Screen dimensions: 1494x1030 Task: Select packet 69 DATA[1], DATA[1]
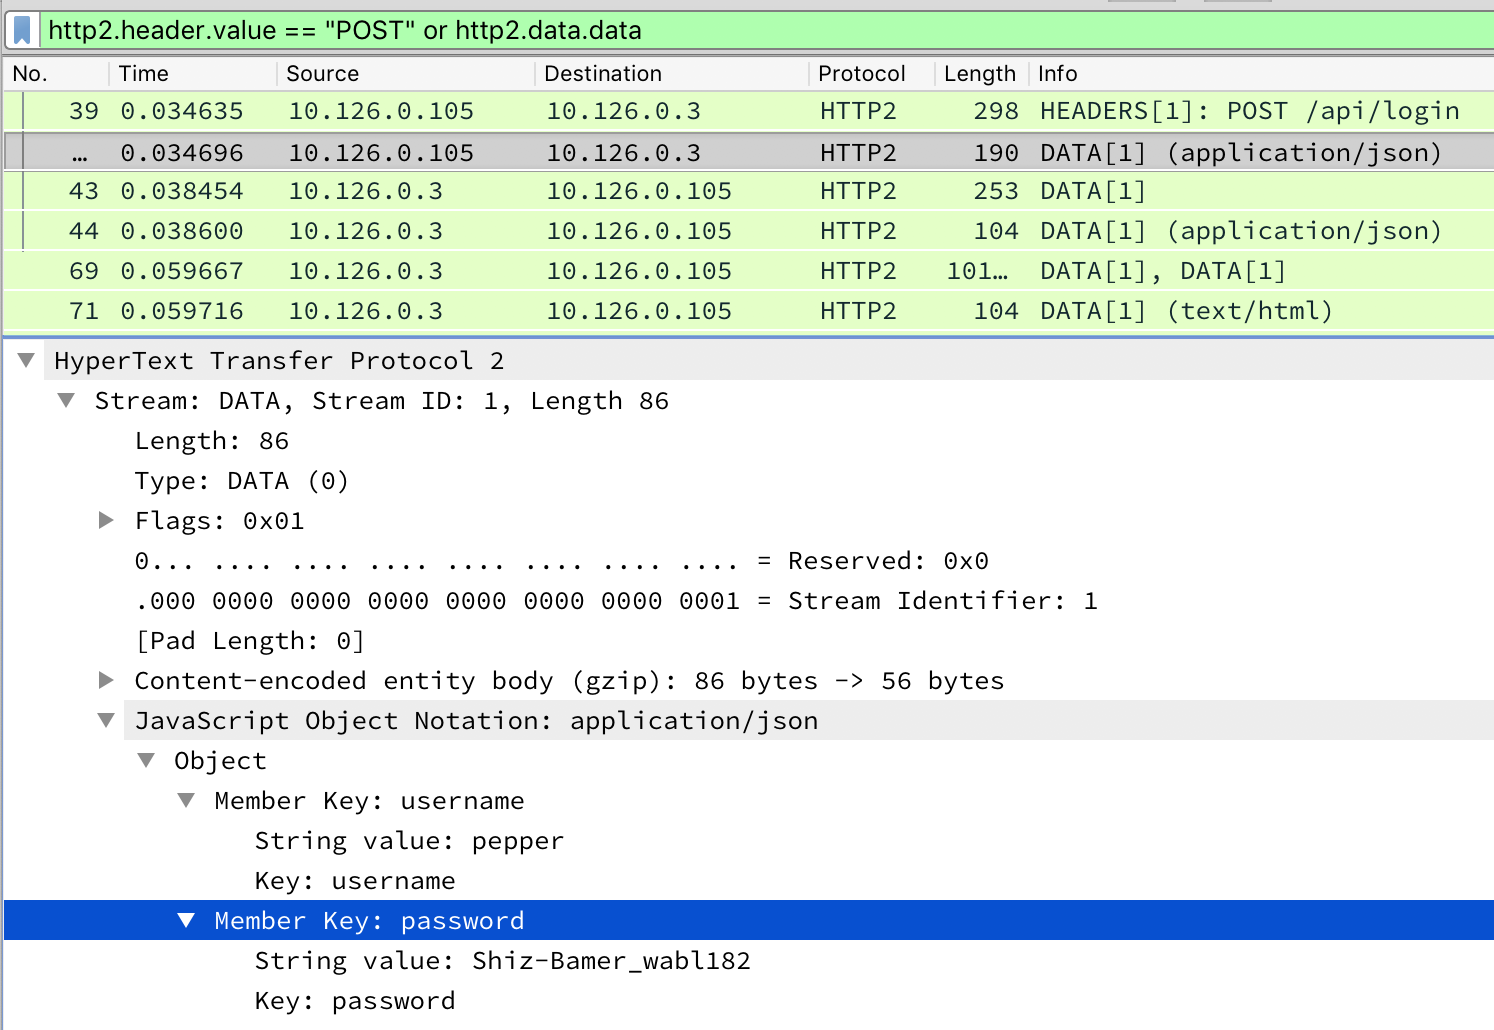(748, 271)
